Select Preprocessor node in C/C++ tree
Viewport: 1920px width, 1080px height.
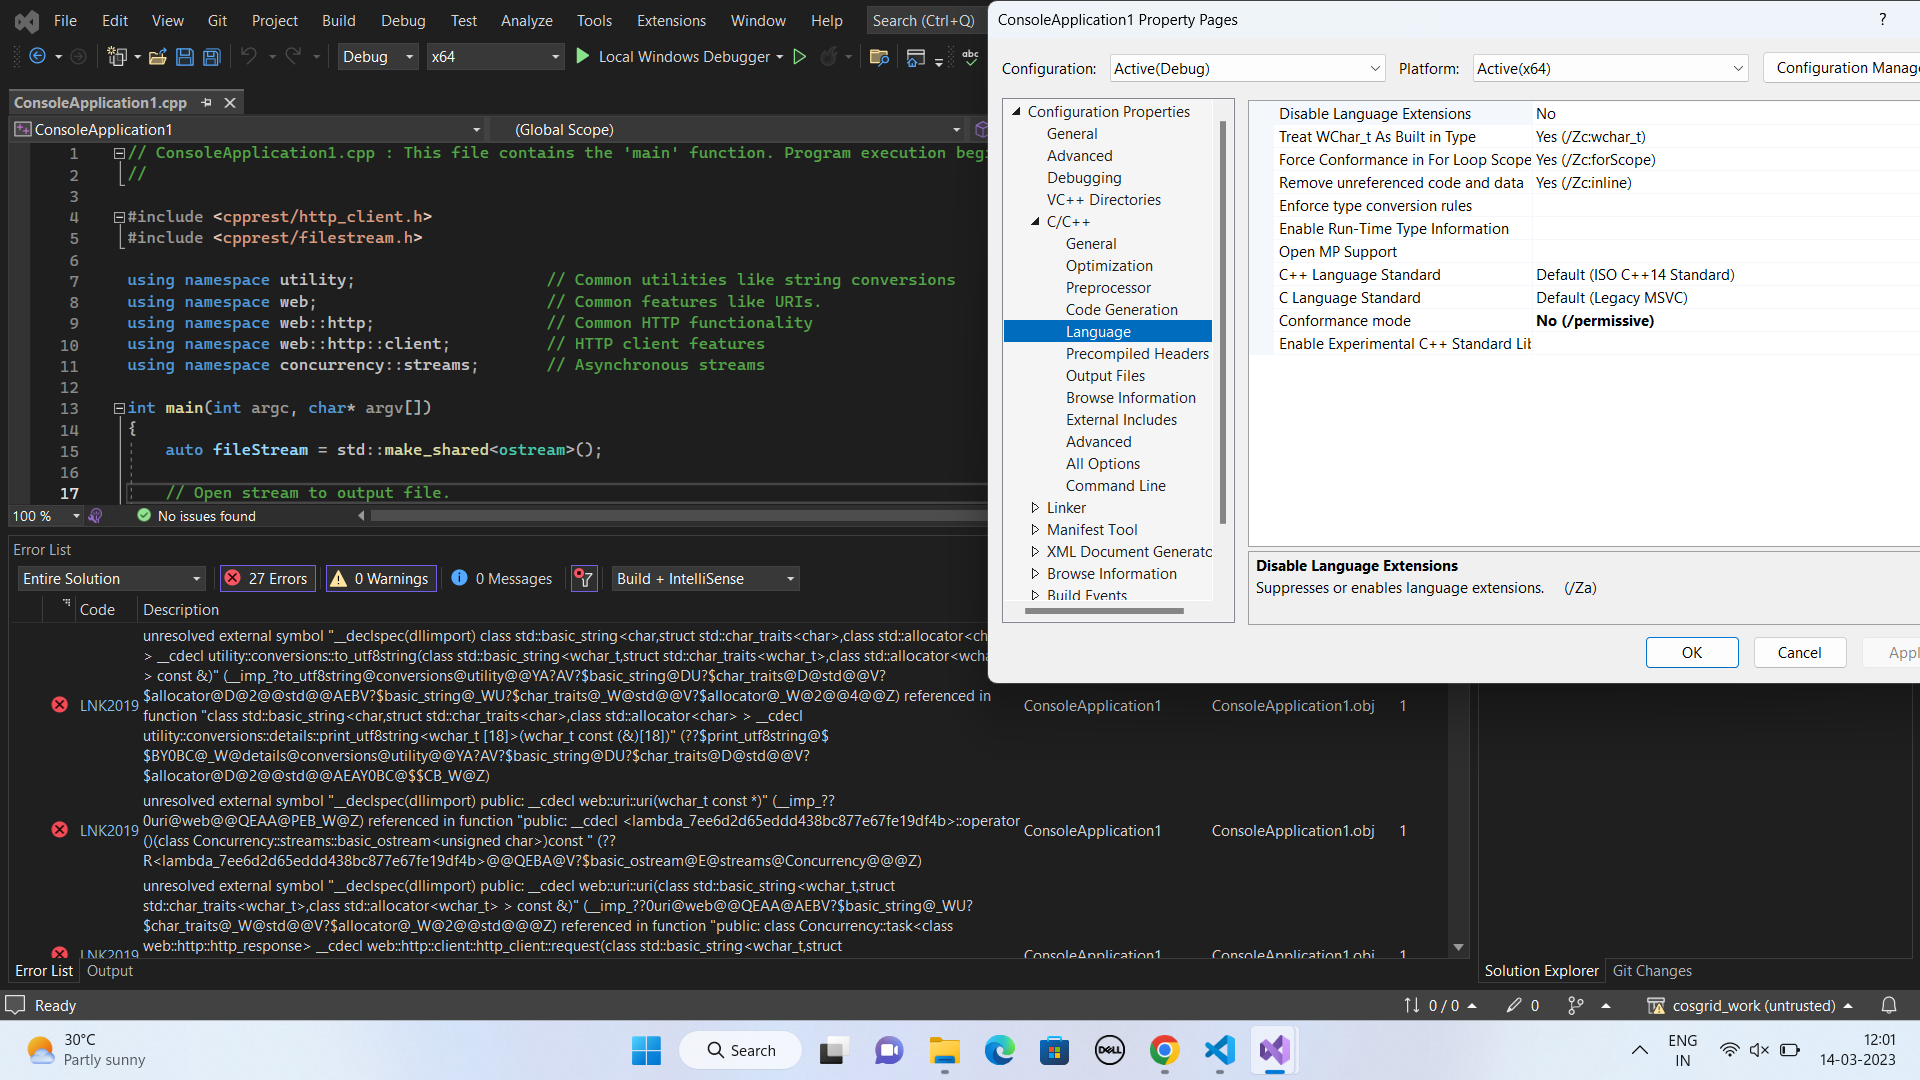[x=1109, y=287]
